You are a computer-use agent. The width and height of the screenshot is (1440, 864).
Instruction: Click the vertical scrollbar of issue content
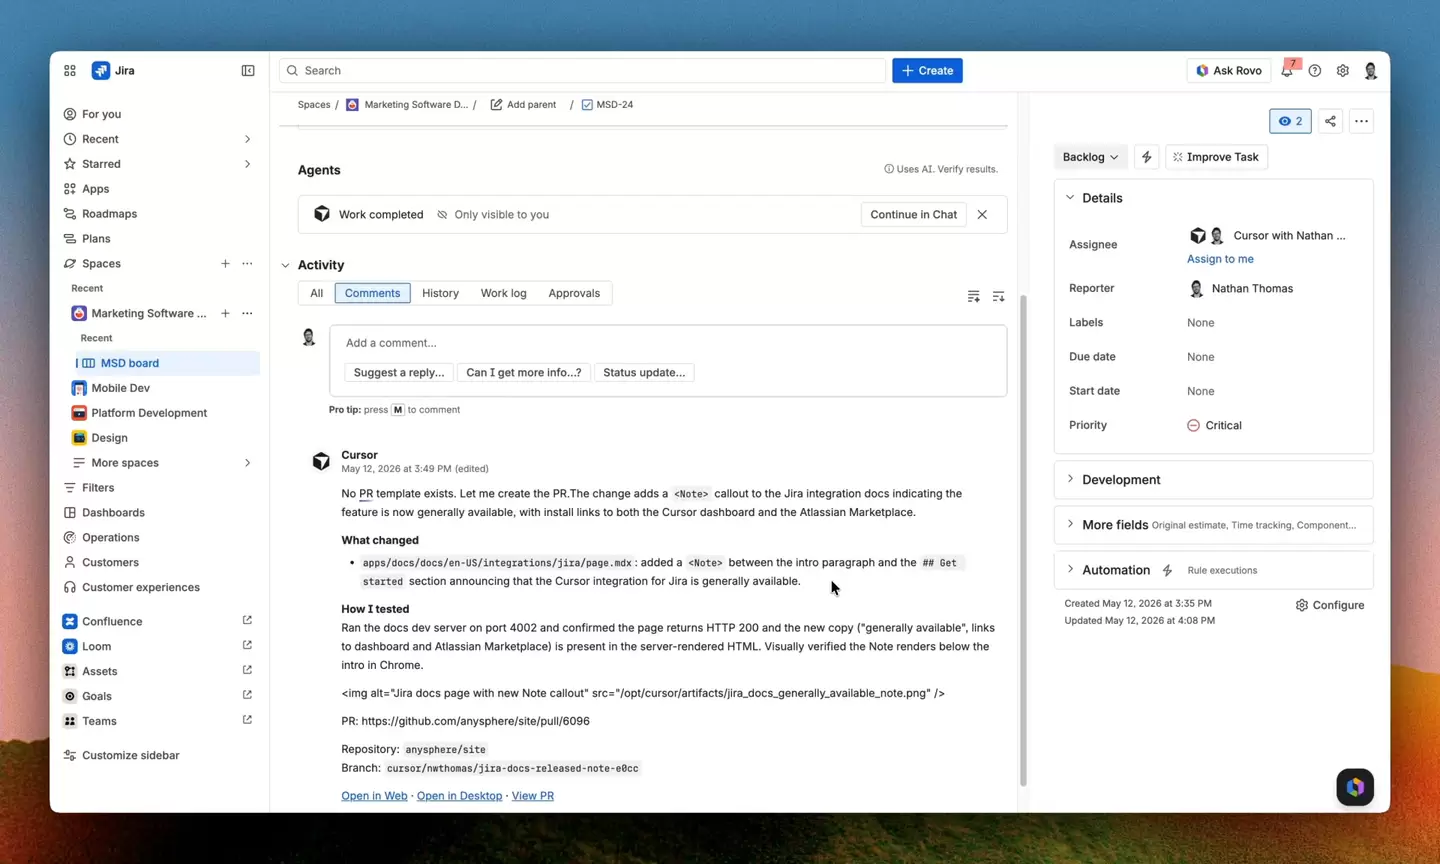pyautogui.click(x=1023, y=540)
